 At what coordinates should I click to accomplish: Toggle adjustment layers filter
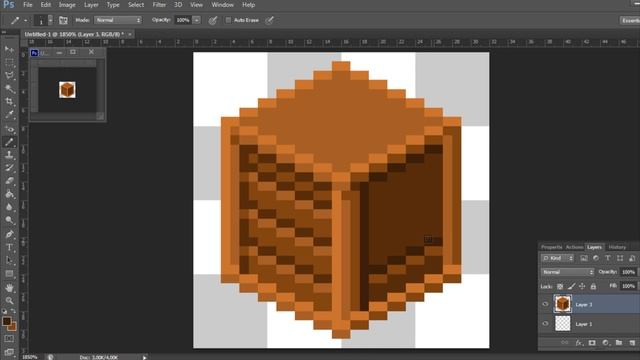coord(596,258)
